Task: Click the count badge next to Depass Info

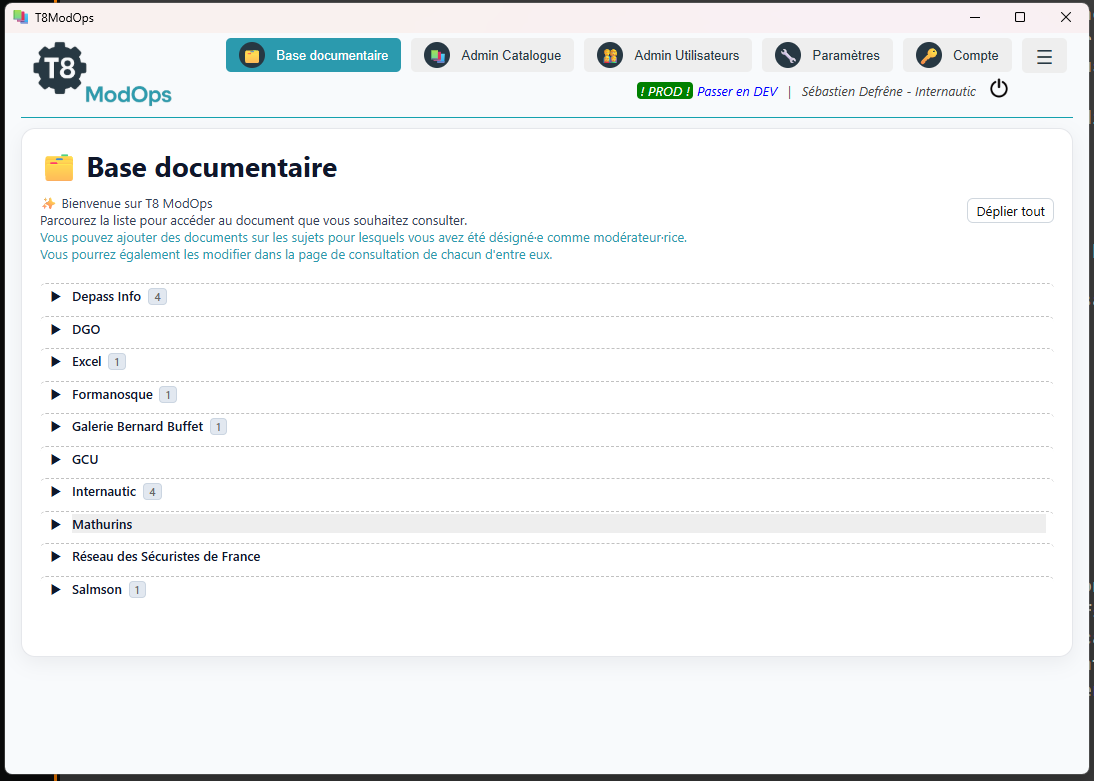Action: click(157, 297)
